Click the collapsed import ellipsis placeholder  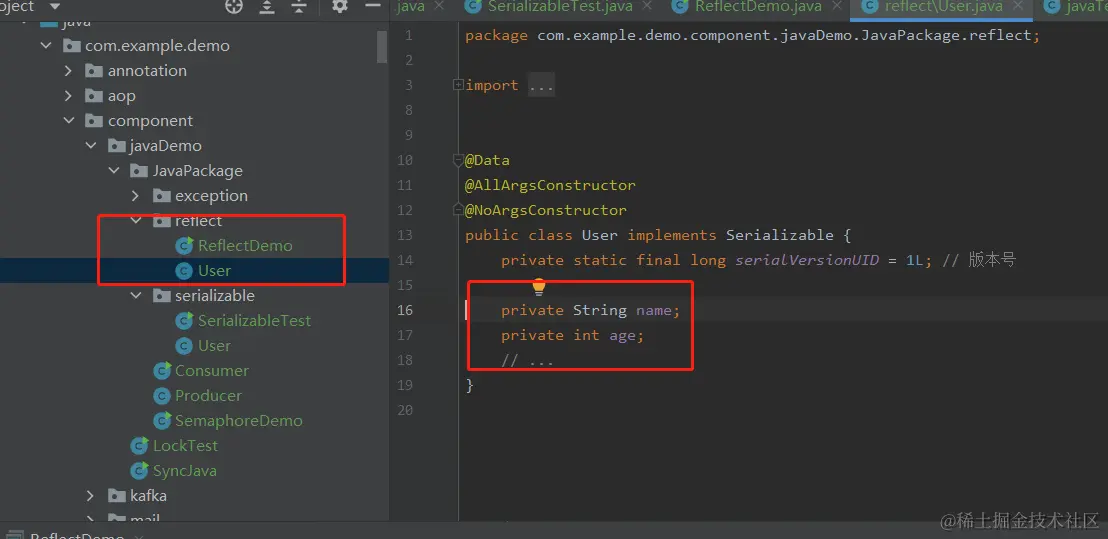pyautogui.click(x=541, y=85)
